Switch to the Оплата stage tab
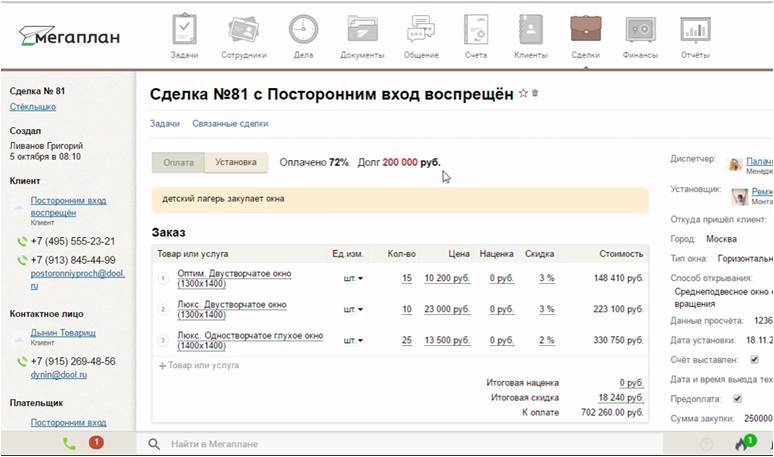This screenshot has height=457, width=774. (178, 162)
